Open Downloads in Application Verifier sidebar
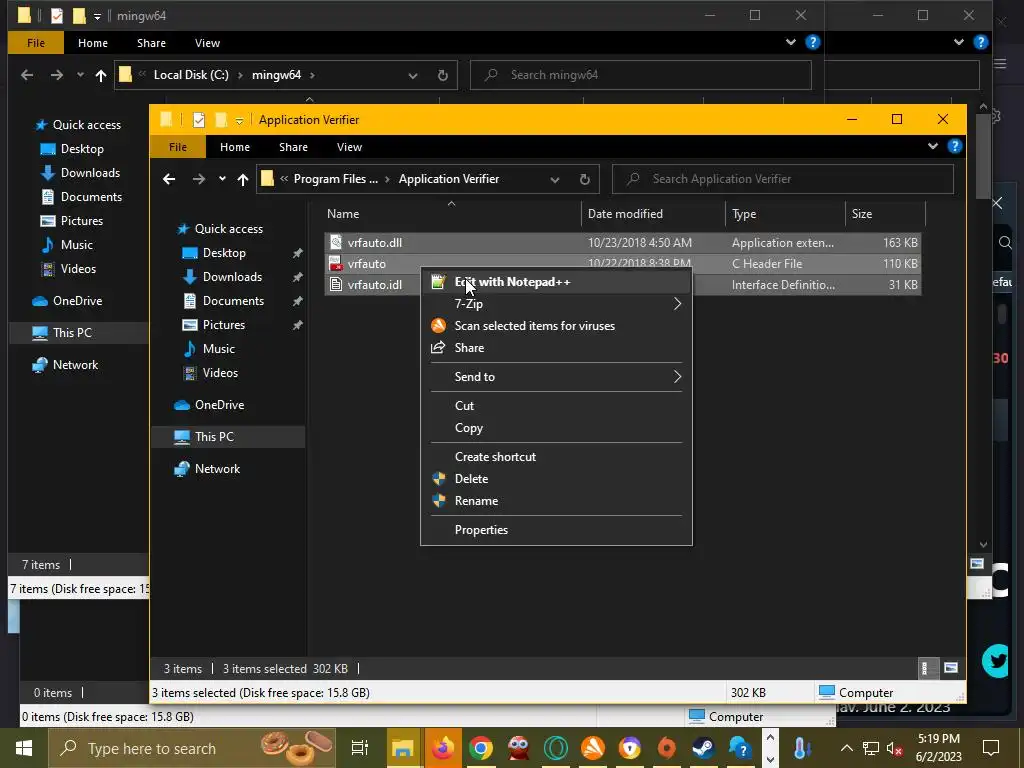This screenshot has height=768, width=1024. pos(232,277)
